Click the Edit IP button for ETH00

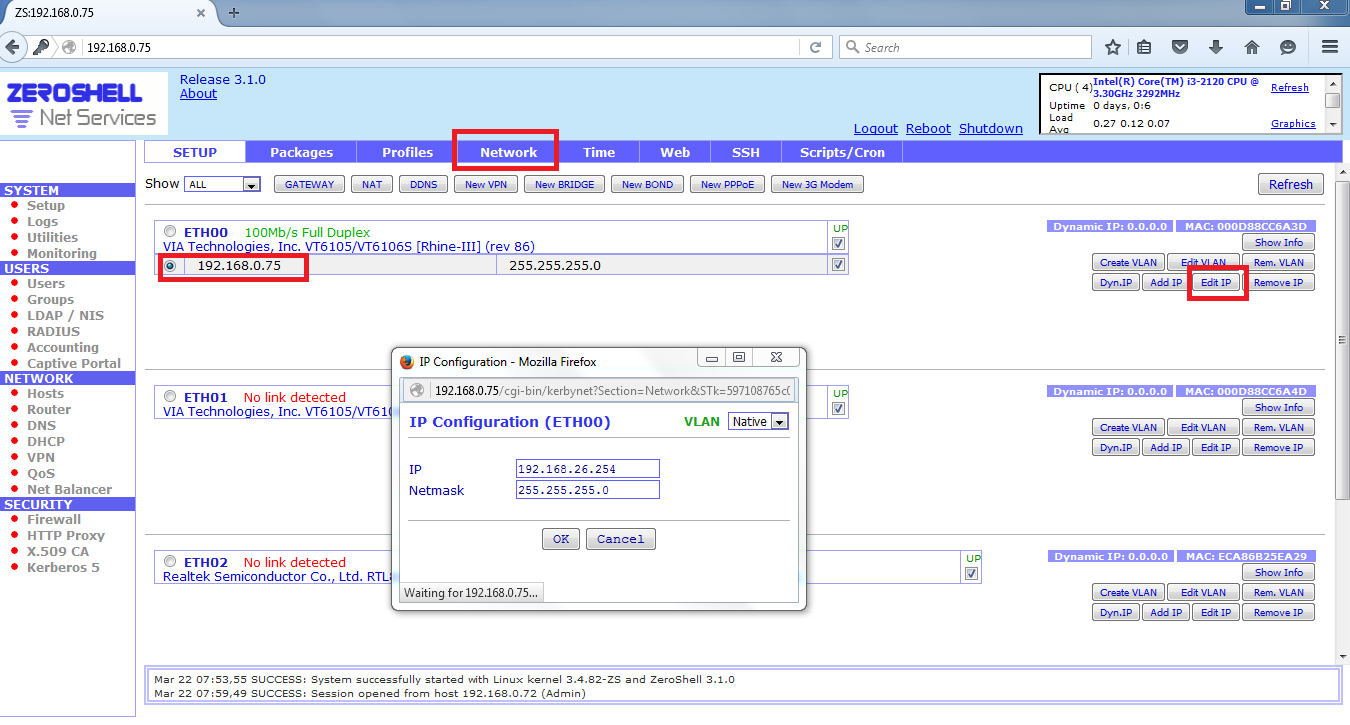click(1216, 282)
